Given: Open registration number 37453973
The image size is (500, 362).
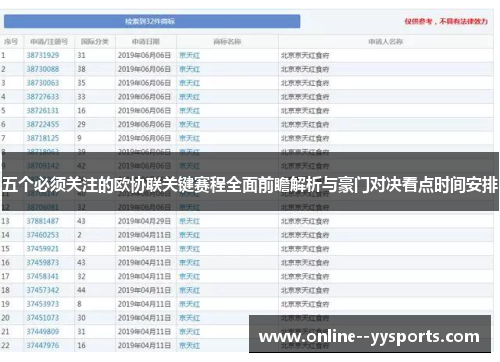Looking at the screenshot, I should click(43, 304).
